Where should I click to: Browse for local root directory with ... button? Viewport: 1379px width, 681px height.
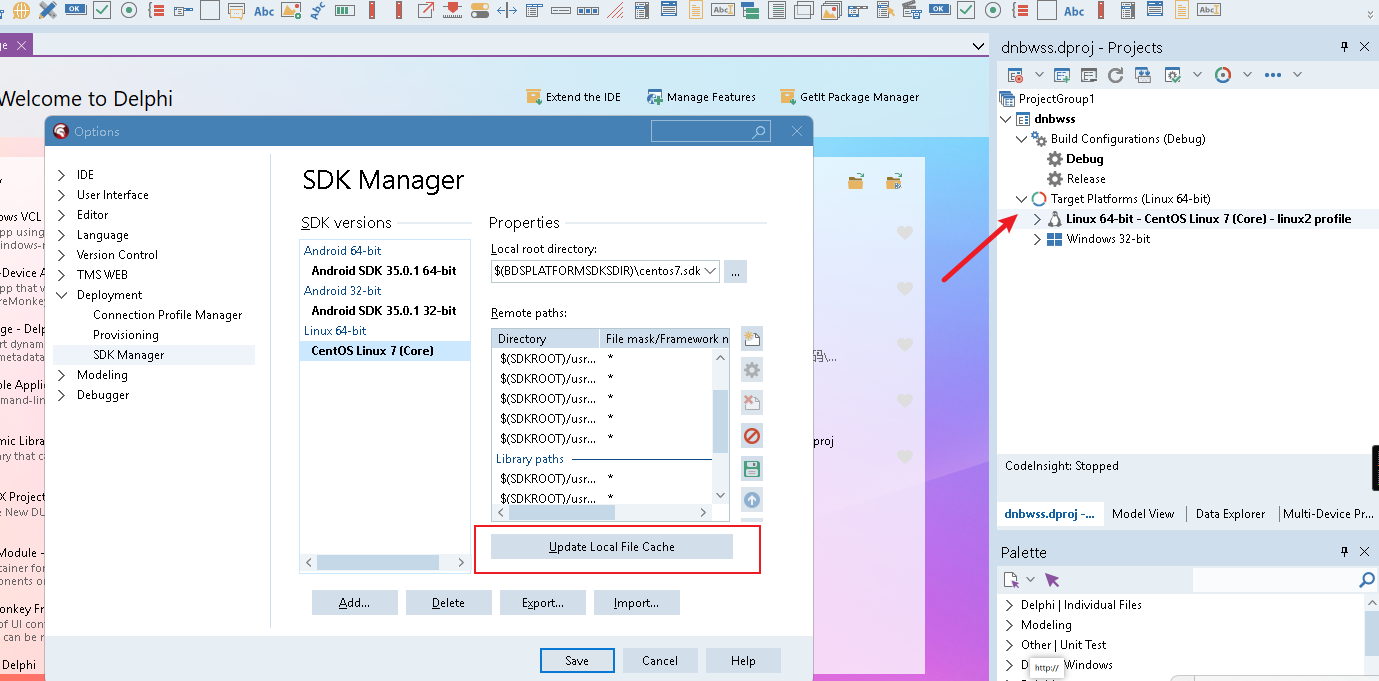coord(736,271)
